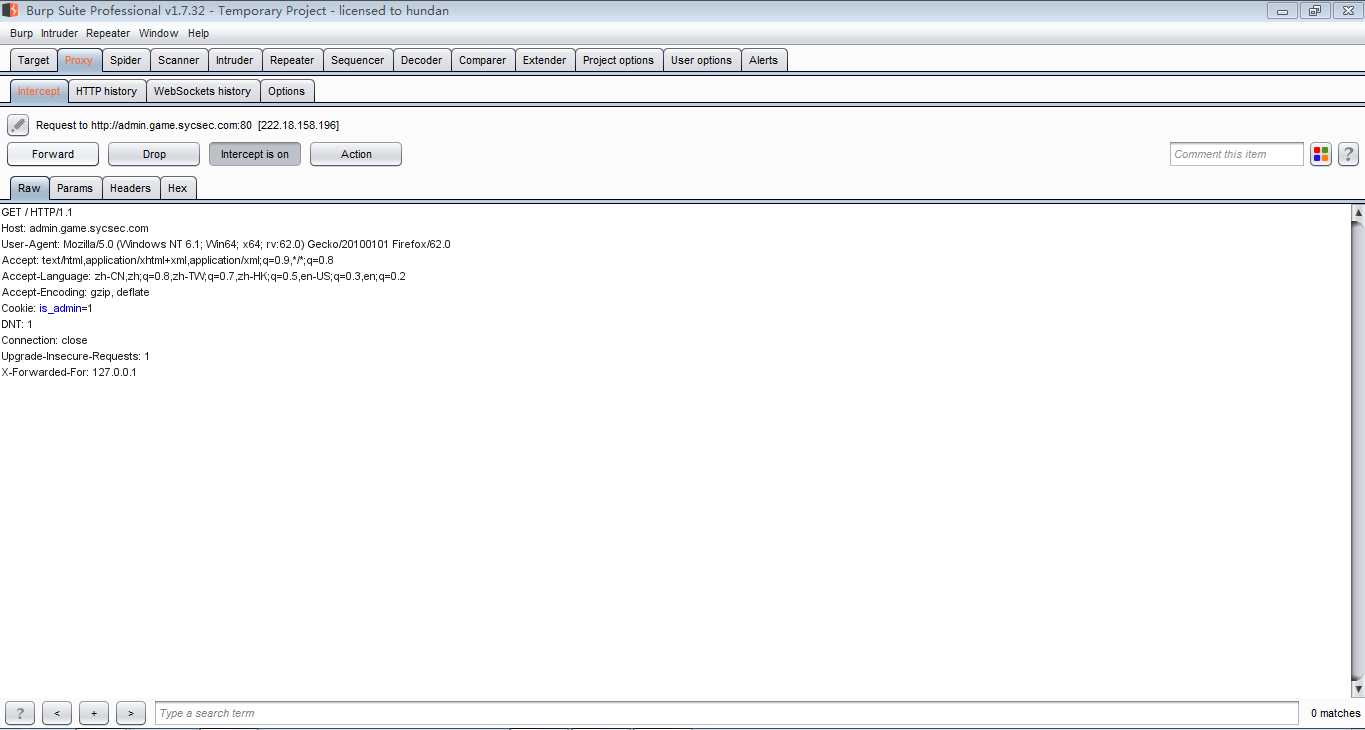Screen dimensions: 1365x730
Task: Toggle the Intercept is on button
Action: [255, 154]
